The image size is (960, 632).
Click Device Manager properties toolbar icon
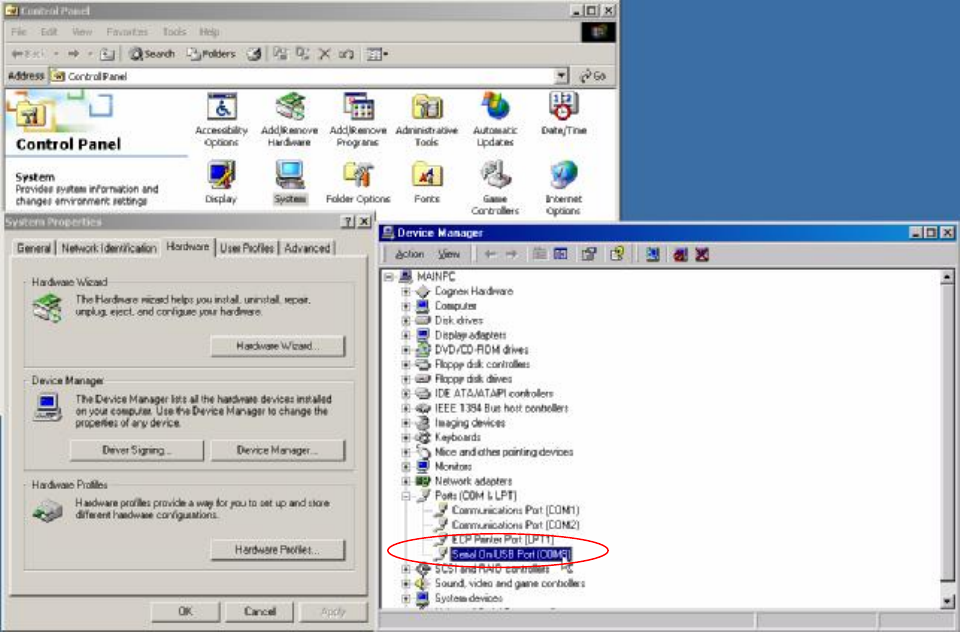pyautogui.click(x=589, y=254)
